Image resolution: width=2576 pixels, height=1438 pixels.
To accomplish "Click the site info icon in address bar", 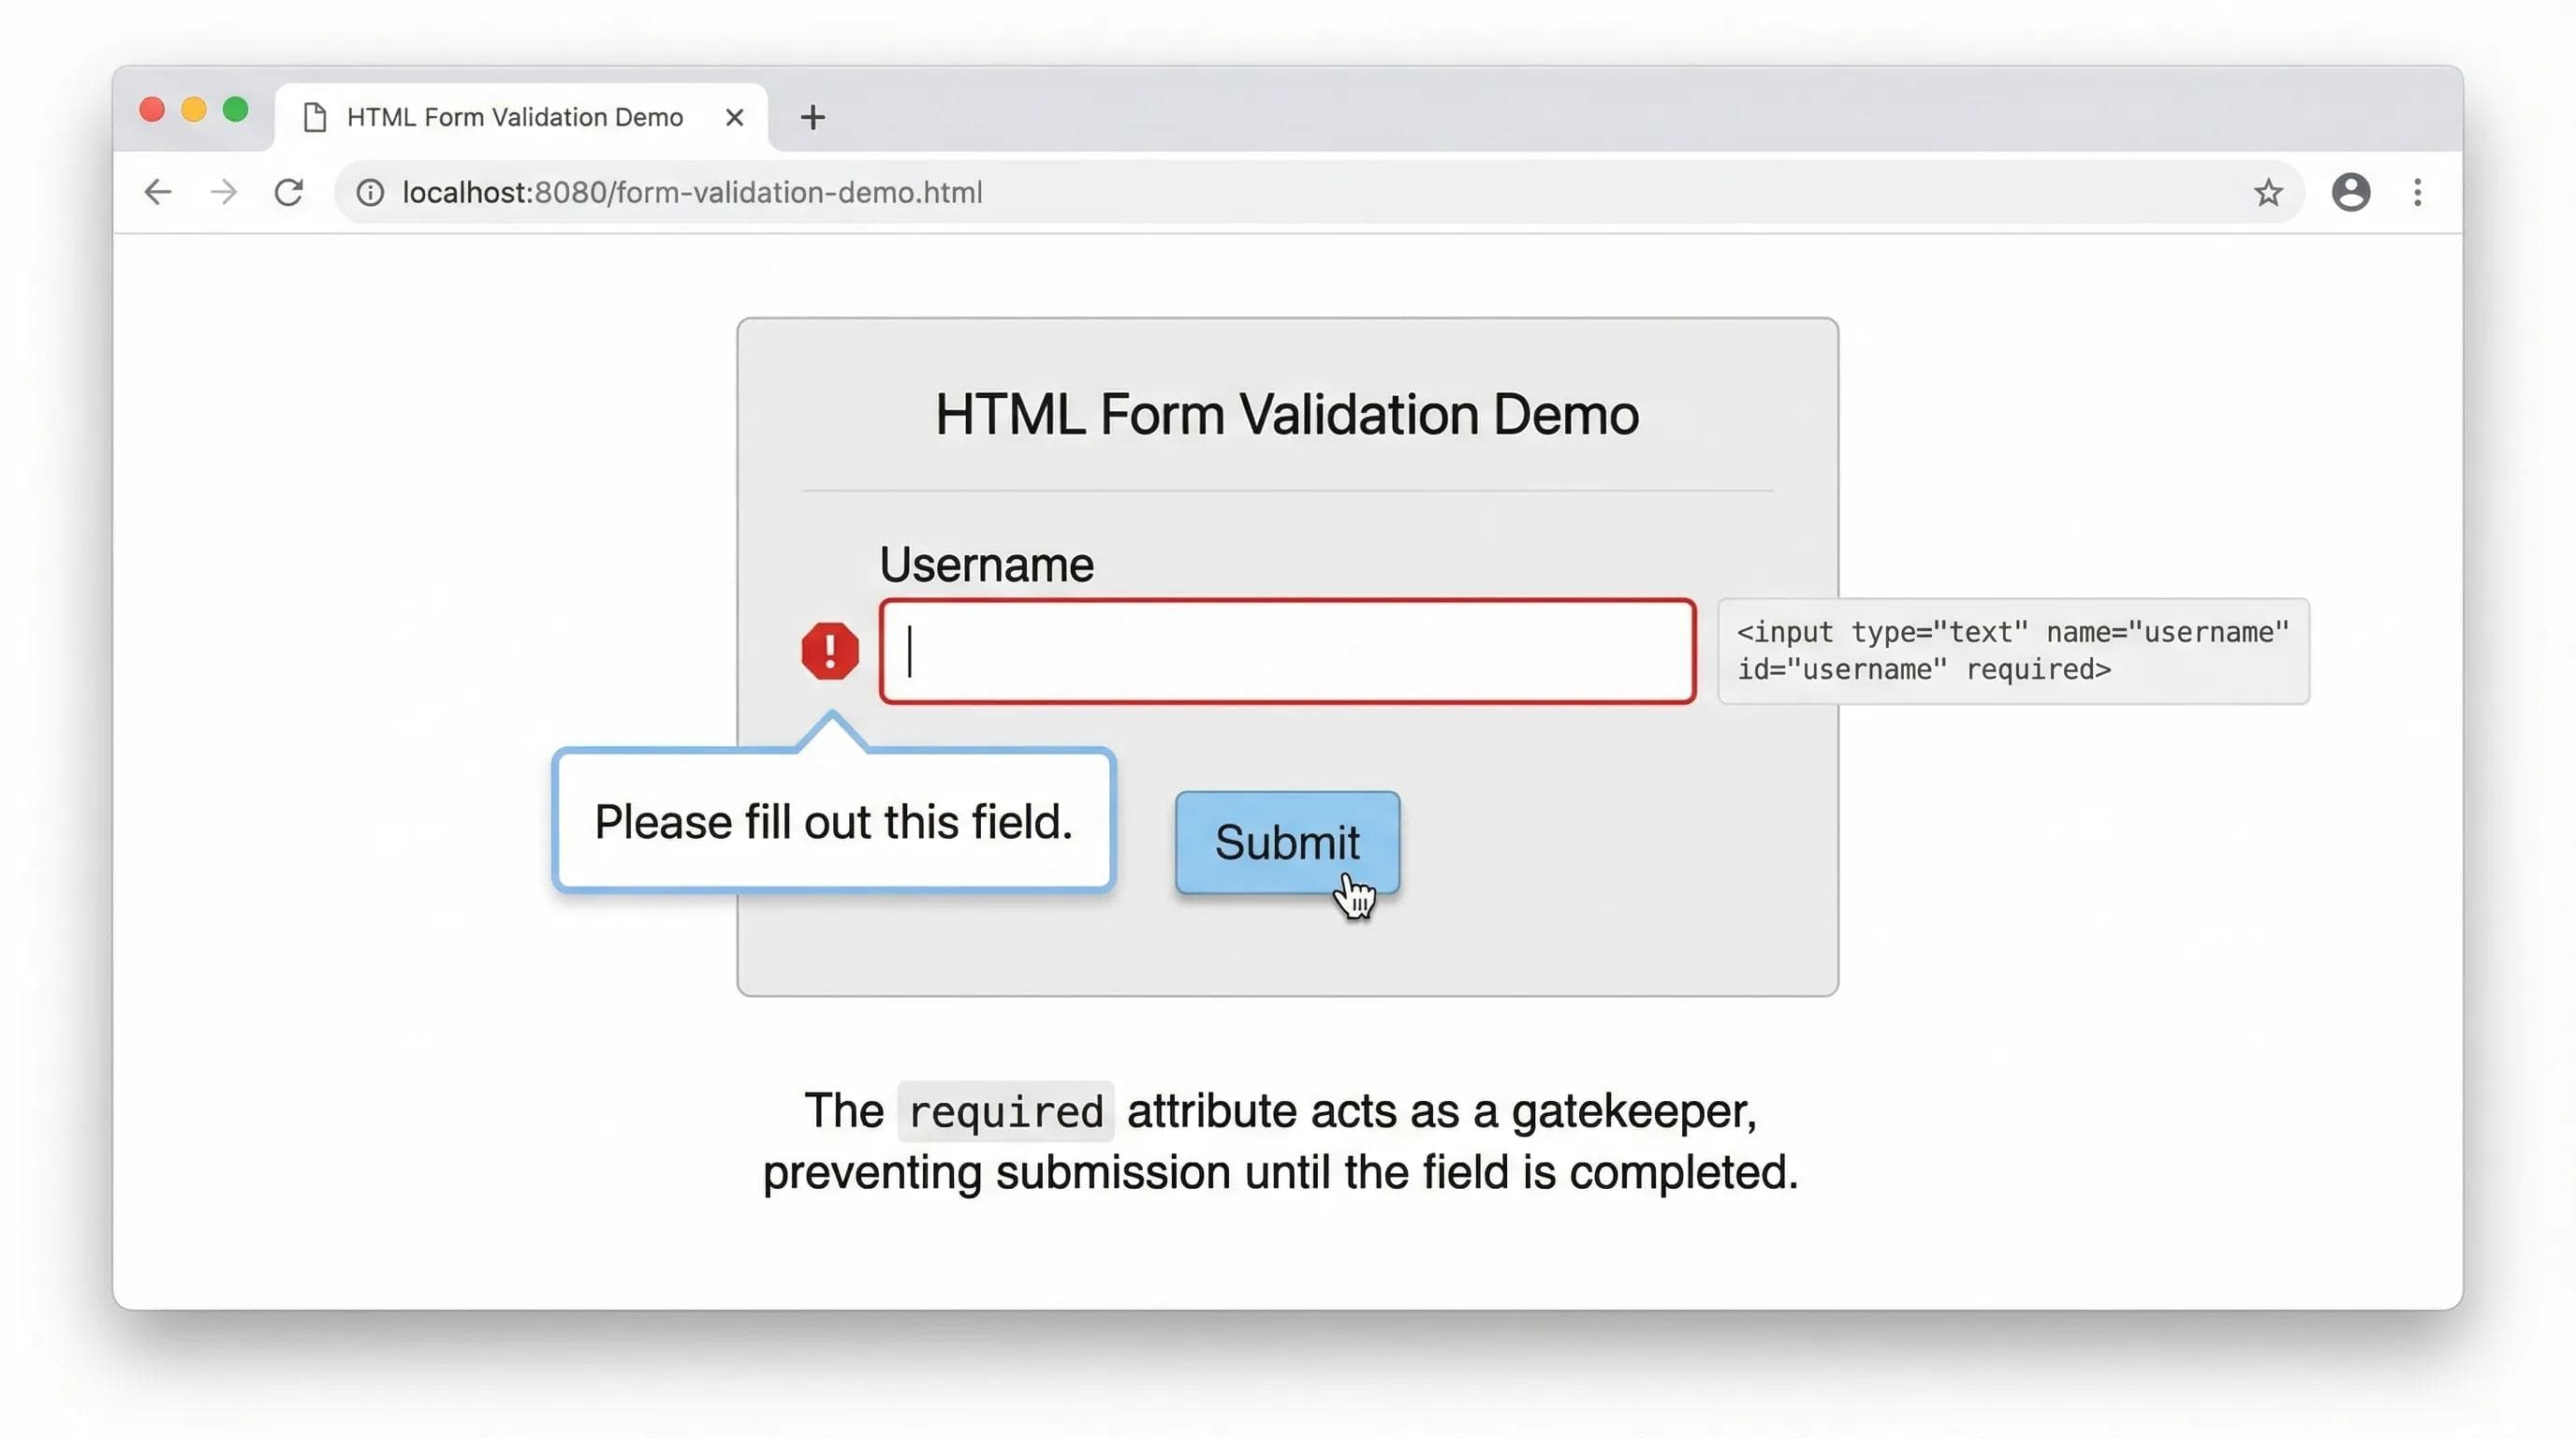I will click(x=370, y=192).
